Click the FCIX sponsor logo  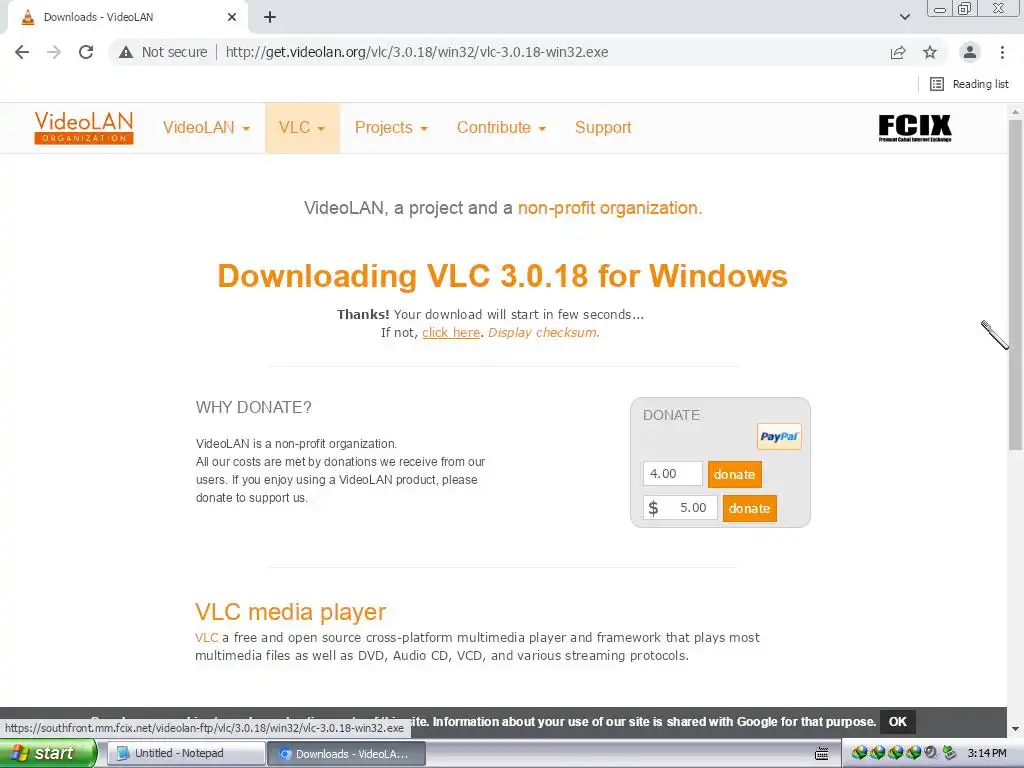(915, 128)
